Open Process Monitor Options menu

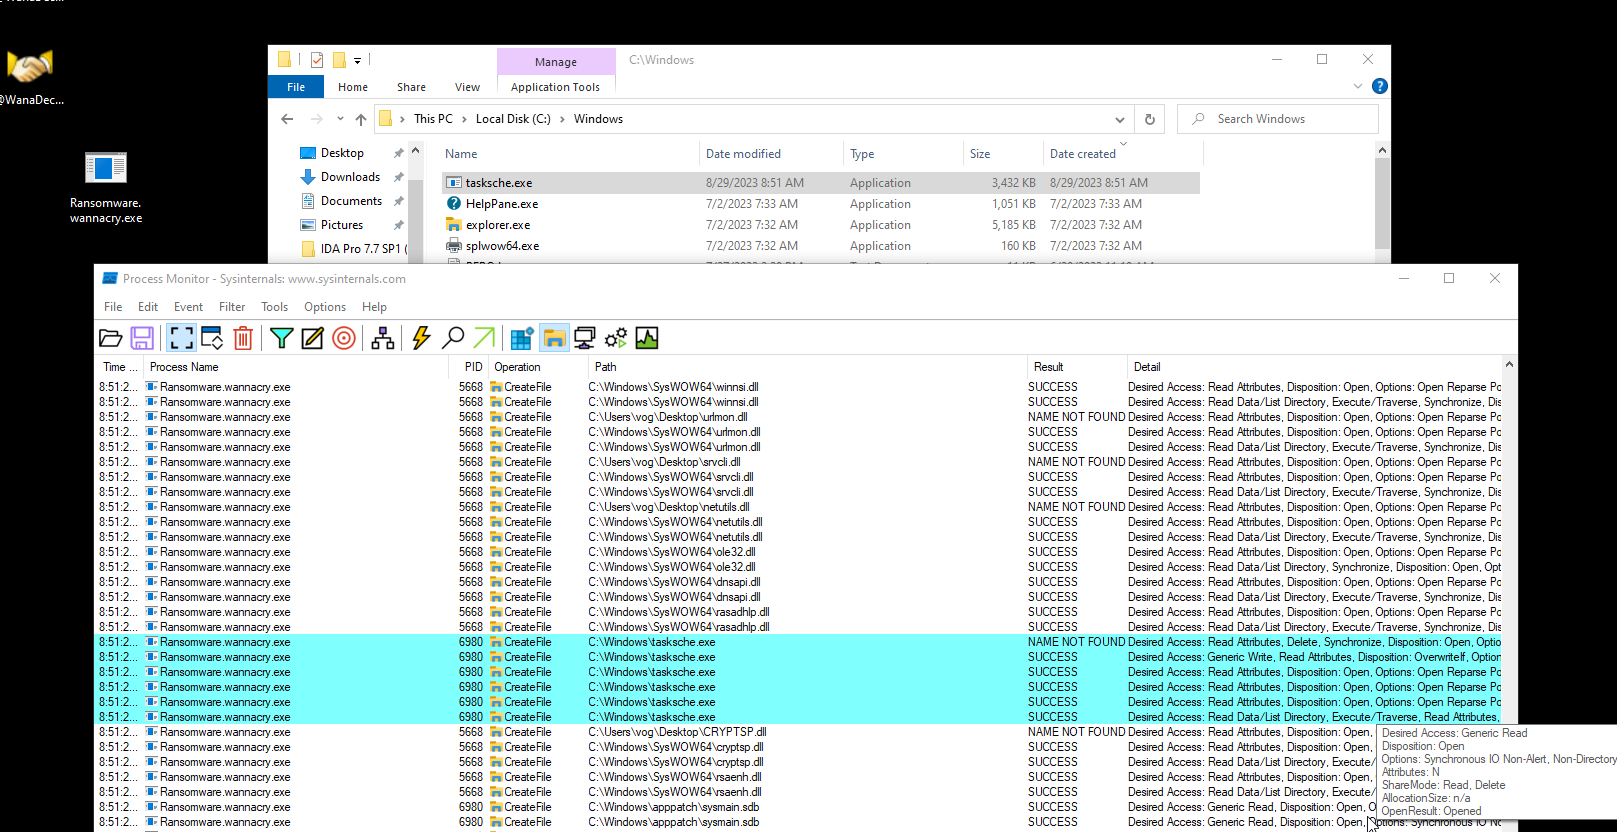click(x=325, y=307)
